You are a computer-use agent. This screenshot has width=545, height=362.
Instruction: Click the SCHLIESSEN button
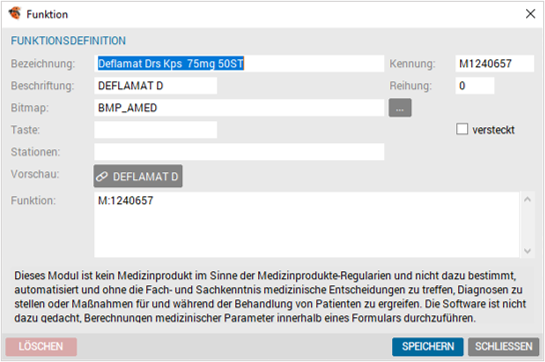[x=503, y=347]
